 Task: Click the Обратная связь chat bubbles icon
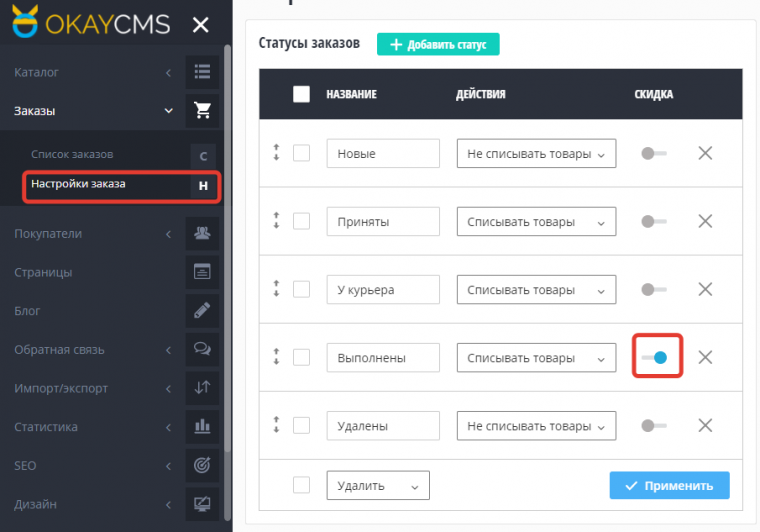click(x=202, y=350)
